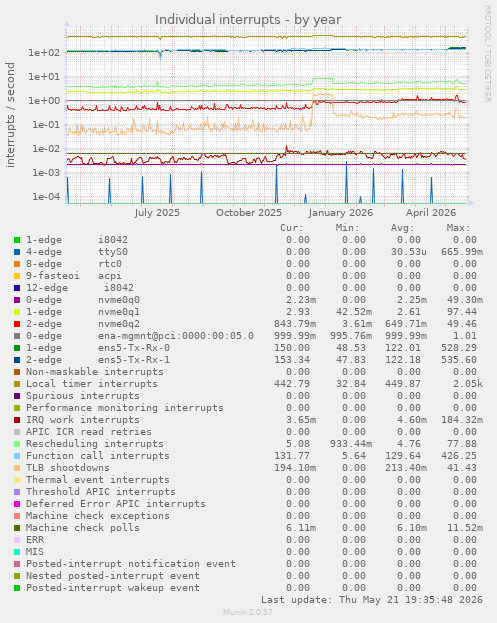
Task: Click the nvme0q0 purple legend swatch
Action: click(x=17, y=300)
